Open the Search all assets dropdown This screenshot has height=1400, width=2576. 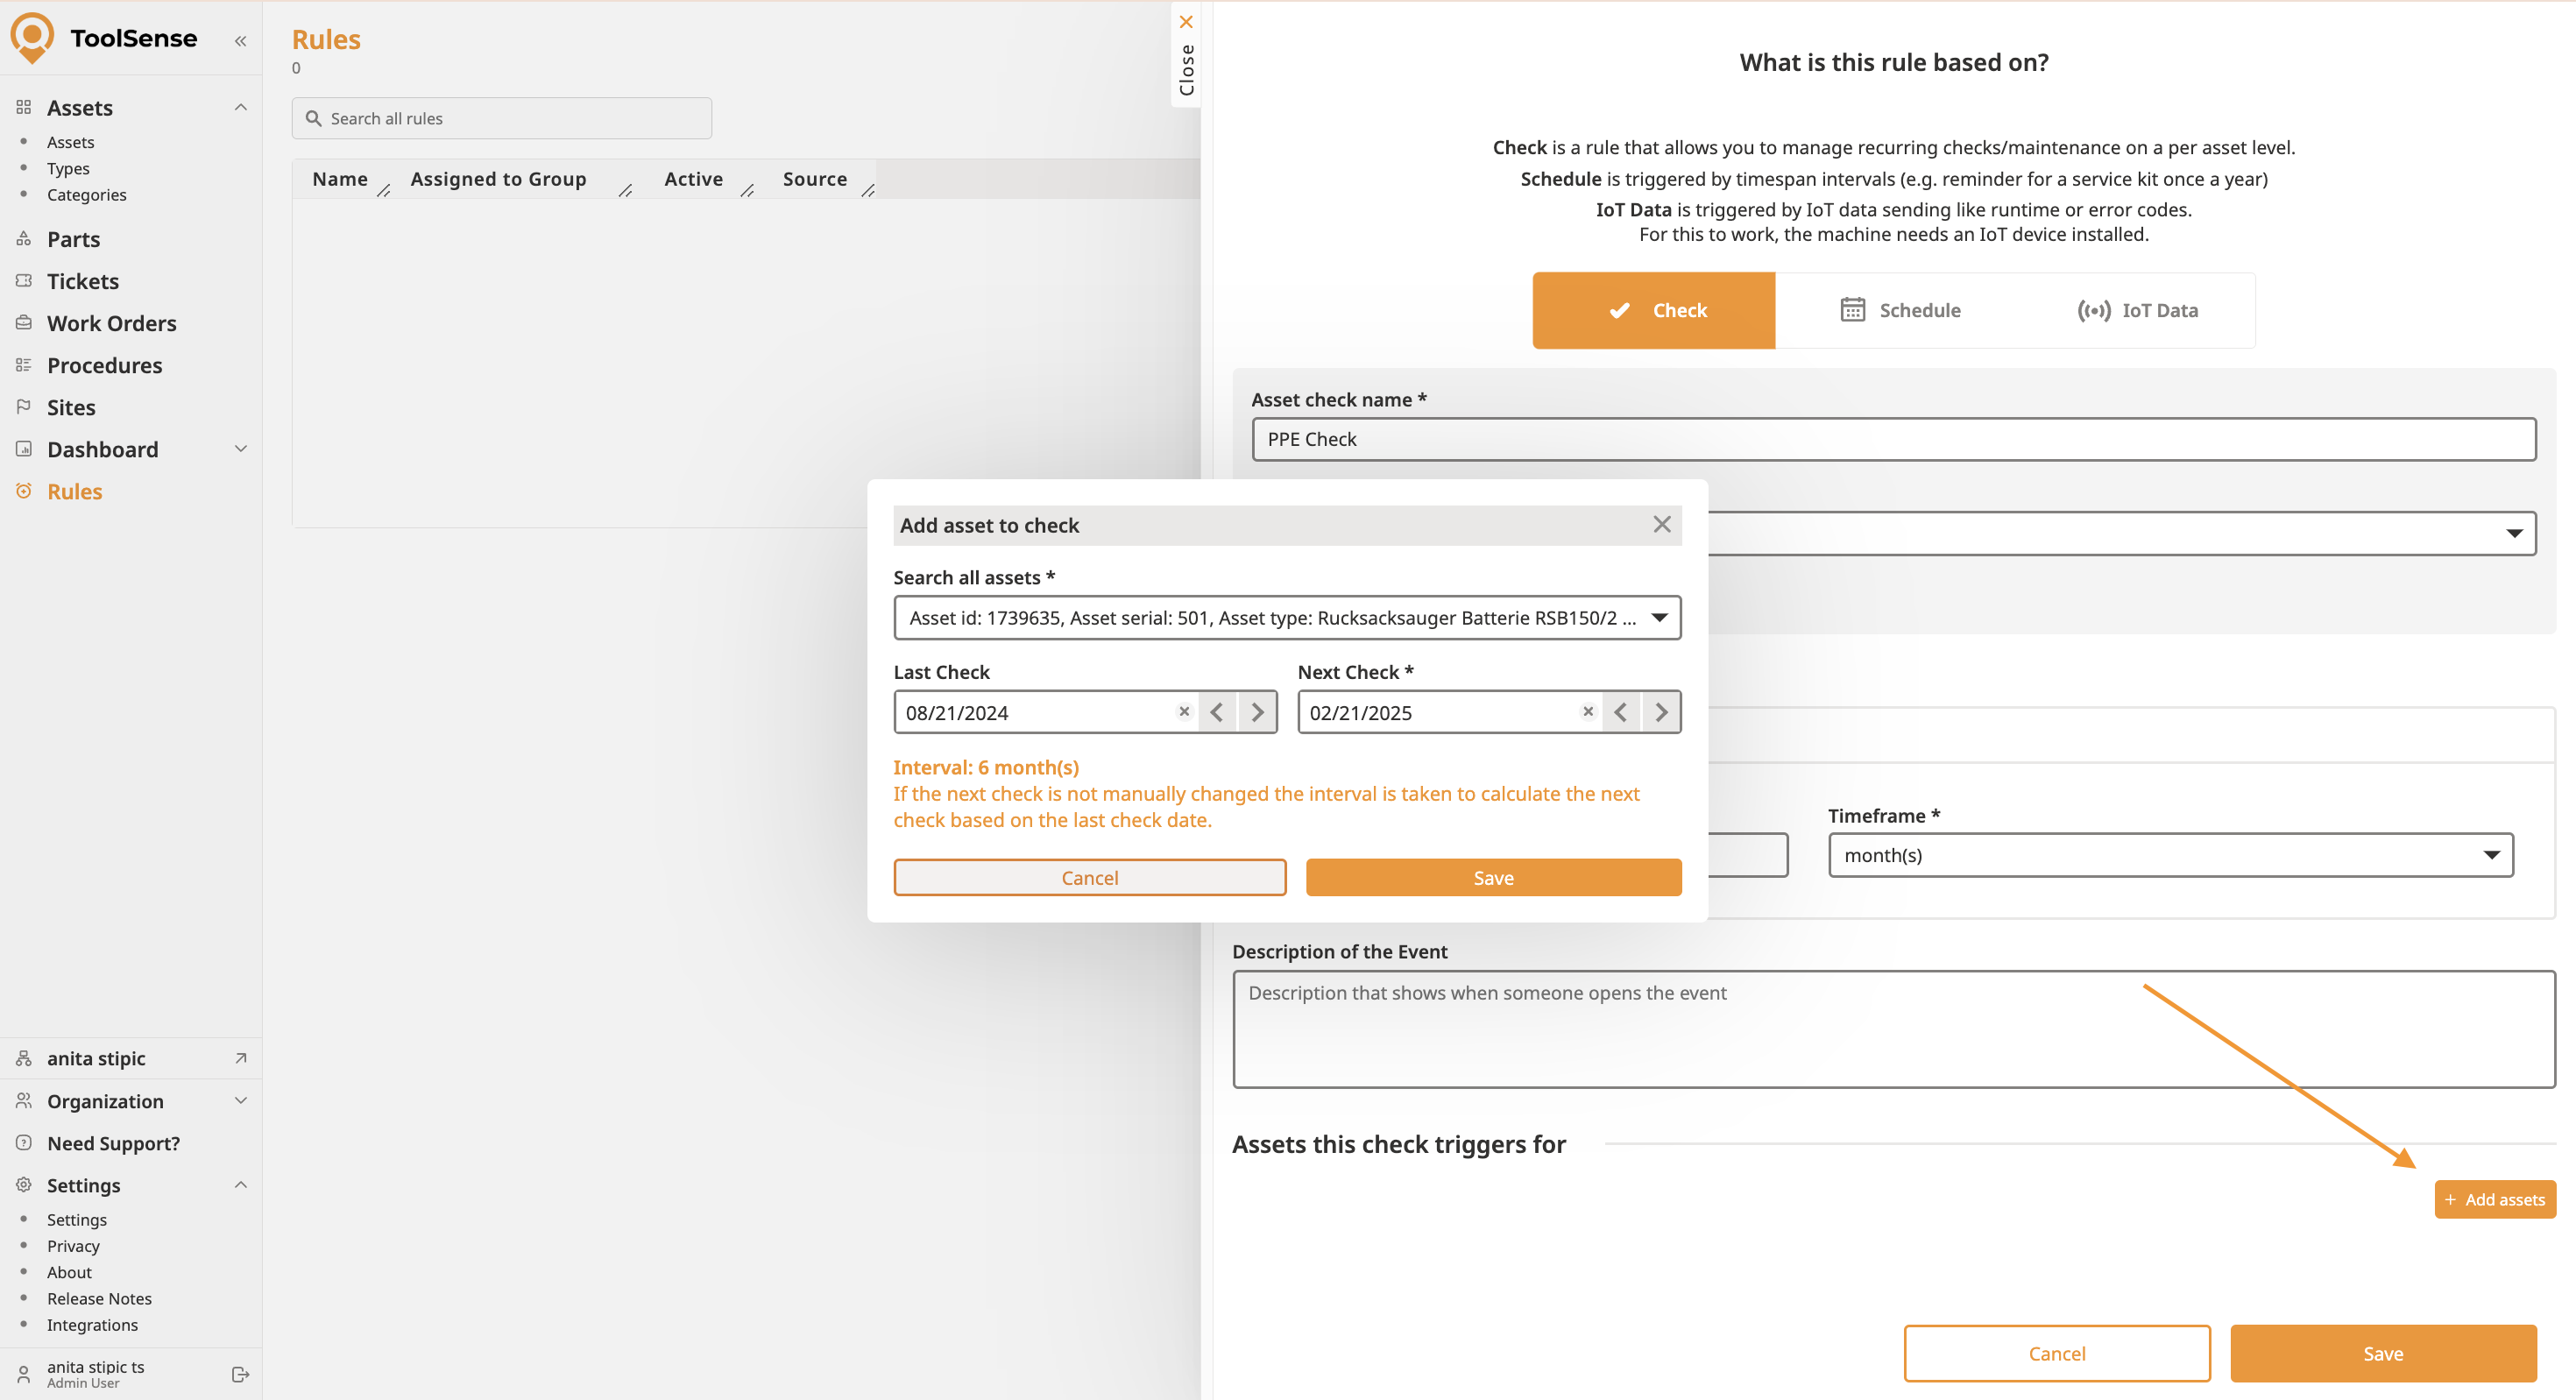[1659, 617]
